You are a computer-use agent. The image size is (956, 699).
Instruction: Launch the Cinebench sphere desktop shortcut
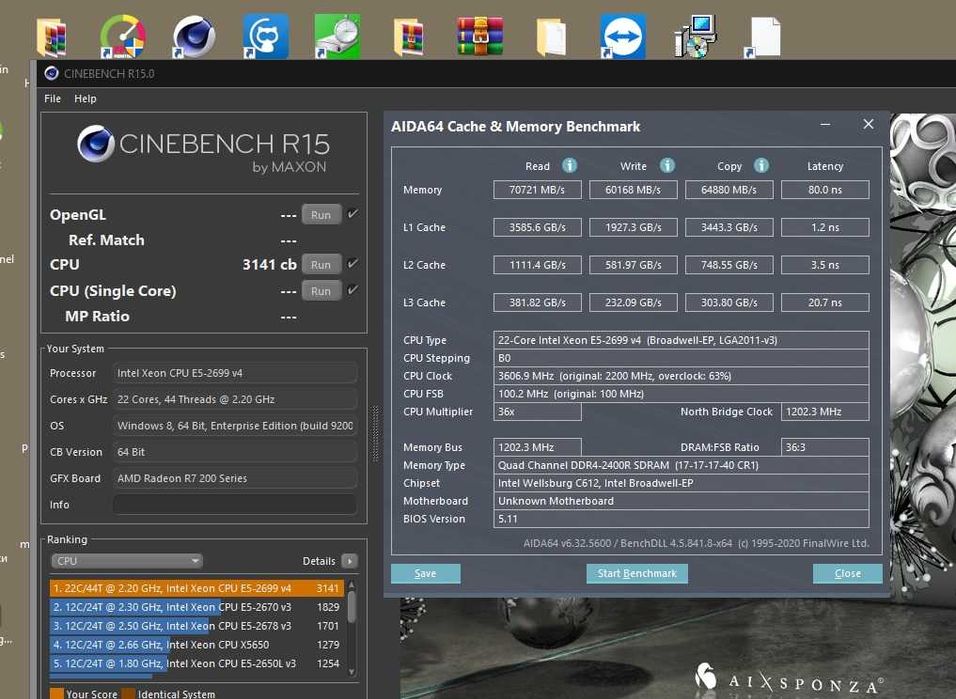(x=194, y=37)
